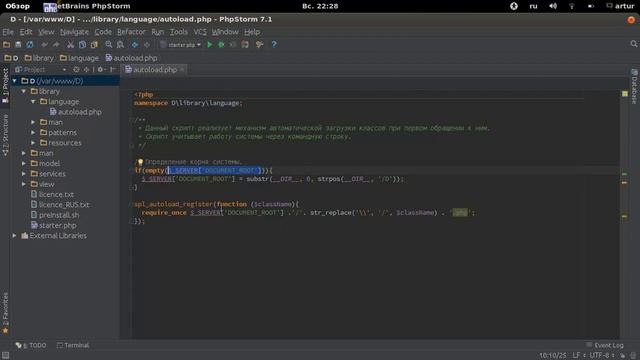The height and width of the screenshot is (360, 640).
Task: Expand the patterns folder arrow
Action: tap(33, 133)
